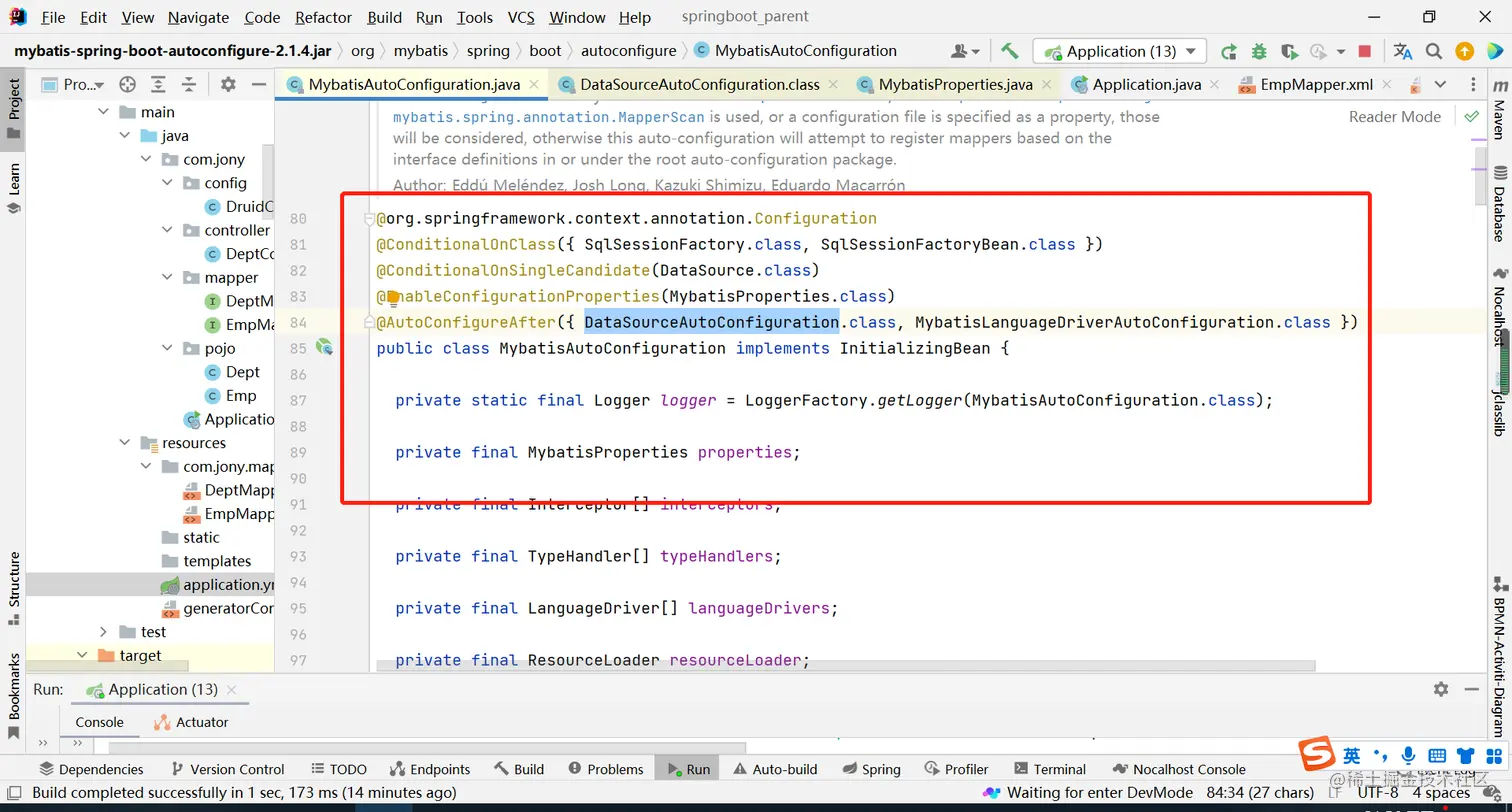Collapse the controller package
This screenshot has width=1512, height=812.
167,230
